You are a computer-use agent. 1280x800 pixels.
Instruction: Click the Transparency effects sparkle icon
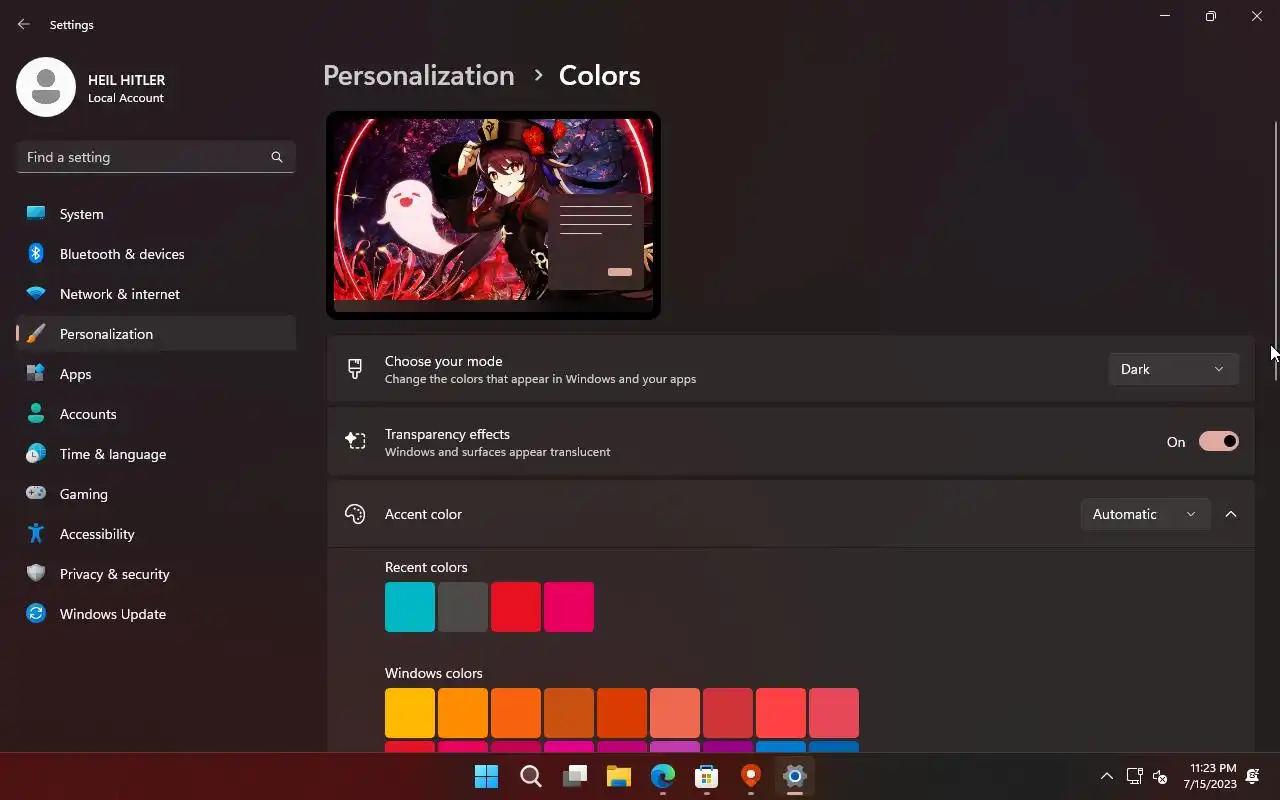(x=355, y=441)
